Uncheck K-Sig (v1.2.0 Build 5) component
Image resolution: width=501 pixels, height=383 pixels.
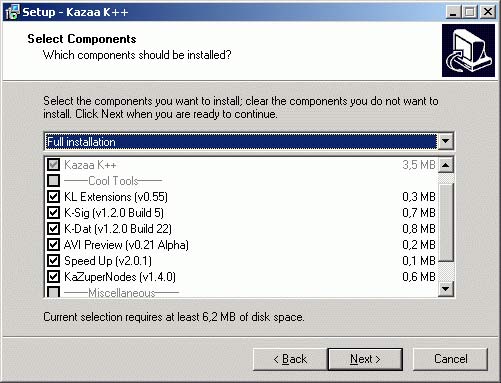tap(53, 213)
